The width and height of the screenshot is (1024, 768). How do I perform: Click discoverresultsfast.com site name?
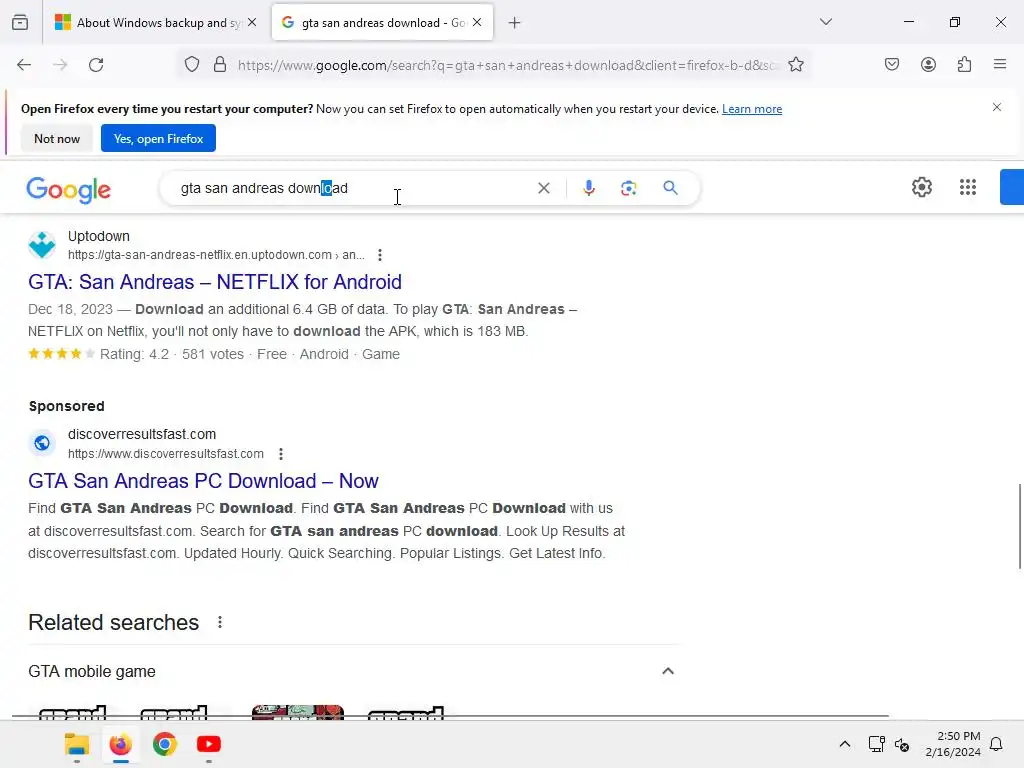[142, 434]
